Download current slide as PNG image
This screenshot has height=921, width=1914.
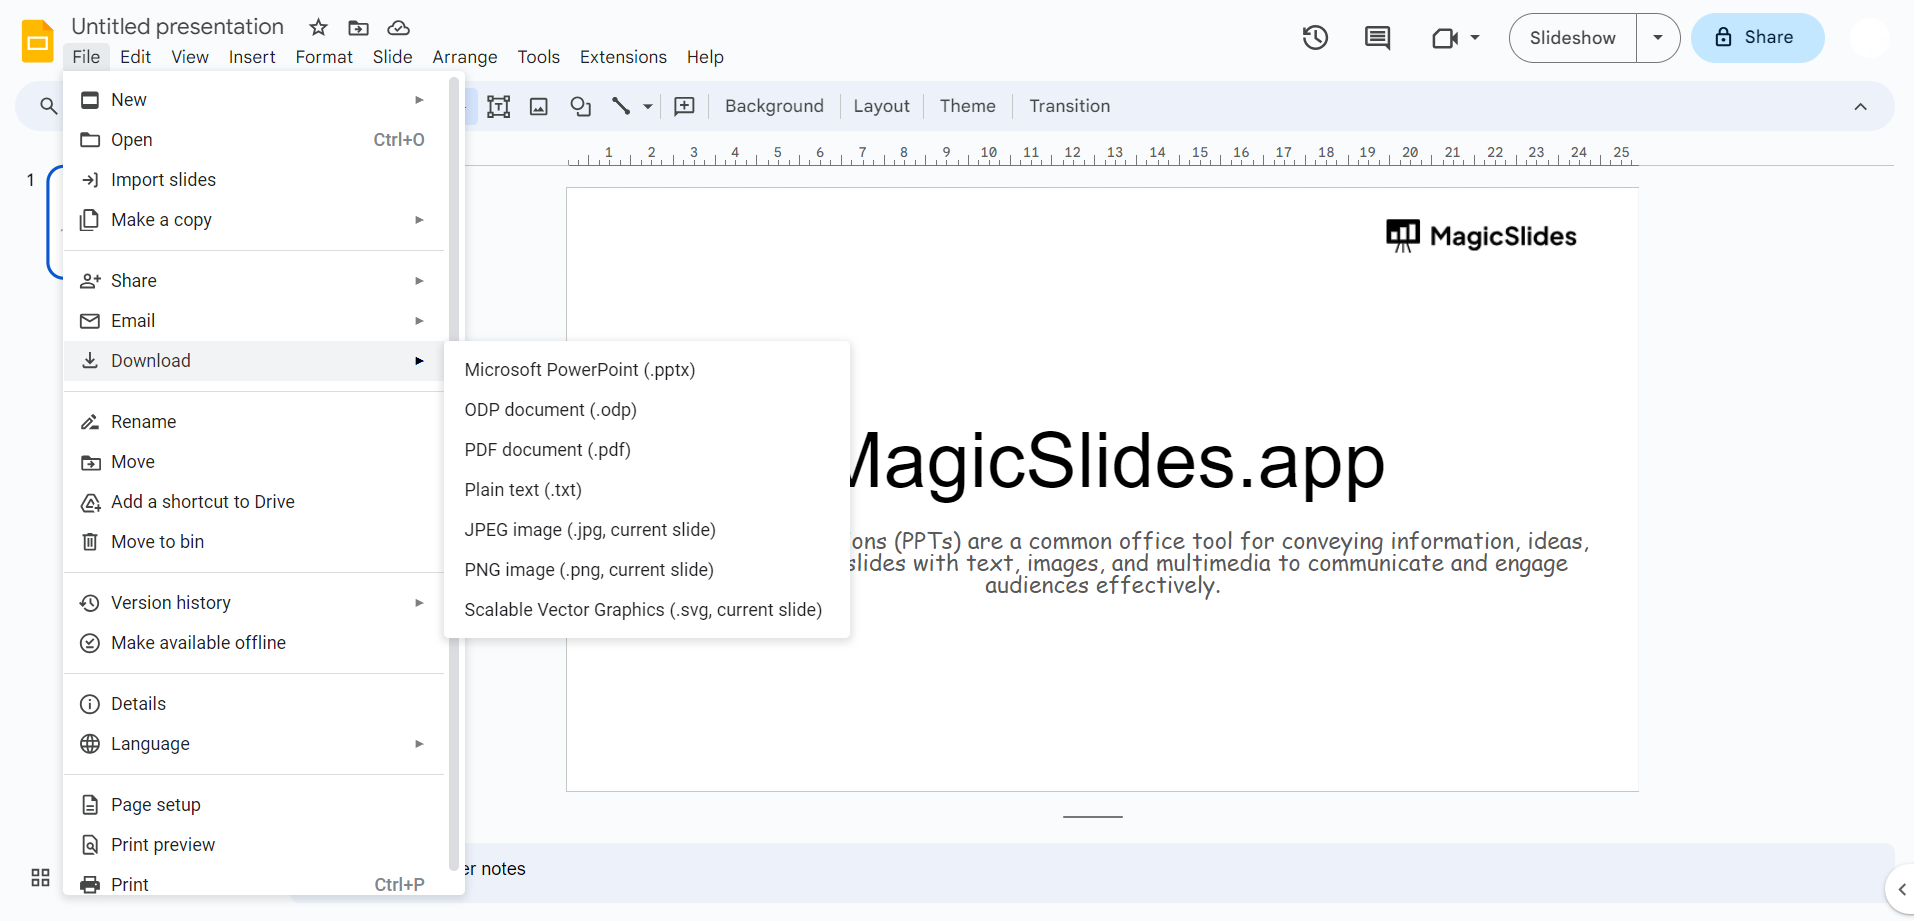tap(647, 570)
